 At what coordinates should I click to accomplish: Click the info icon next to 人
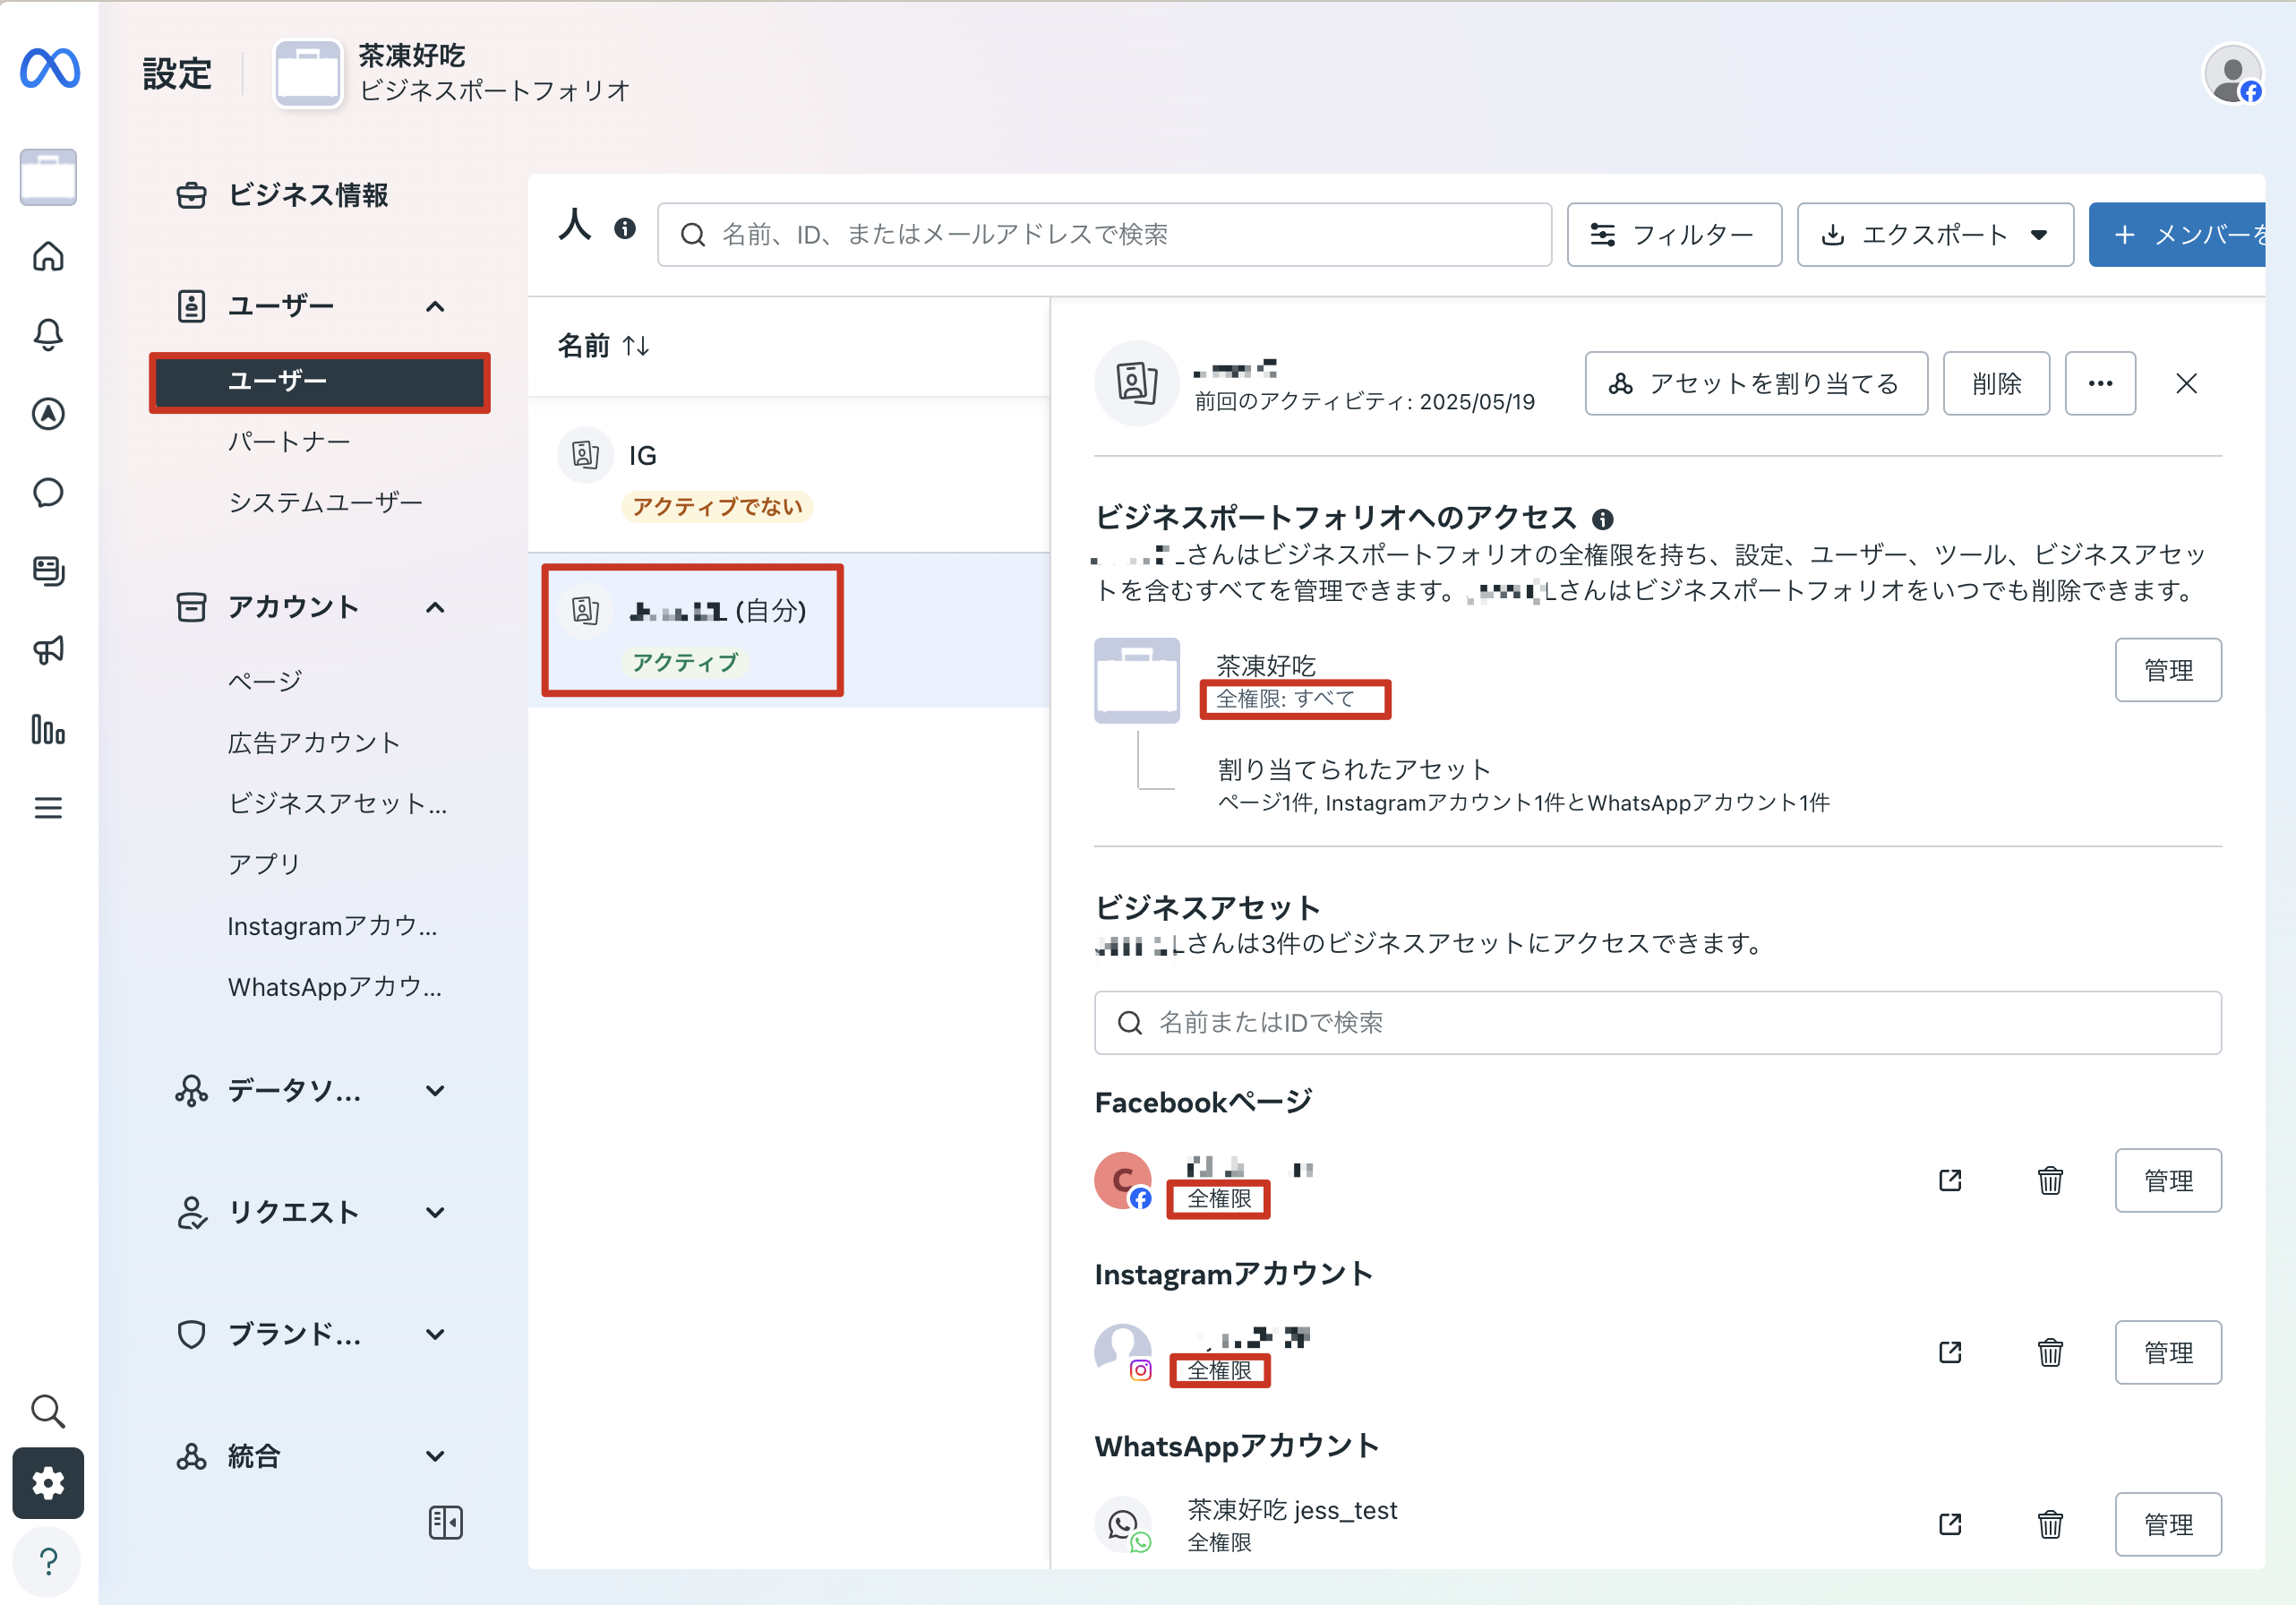pyautogui.click(x=625, y=229)
